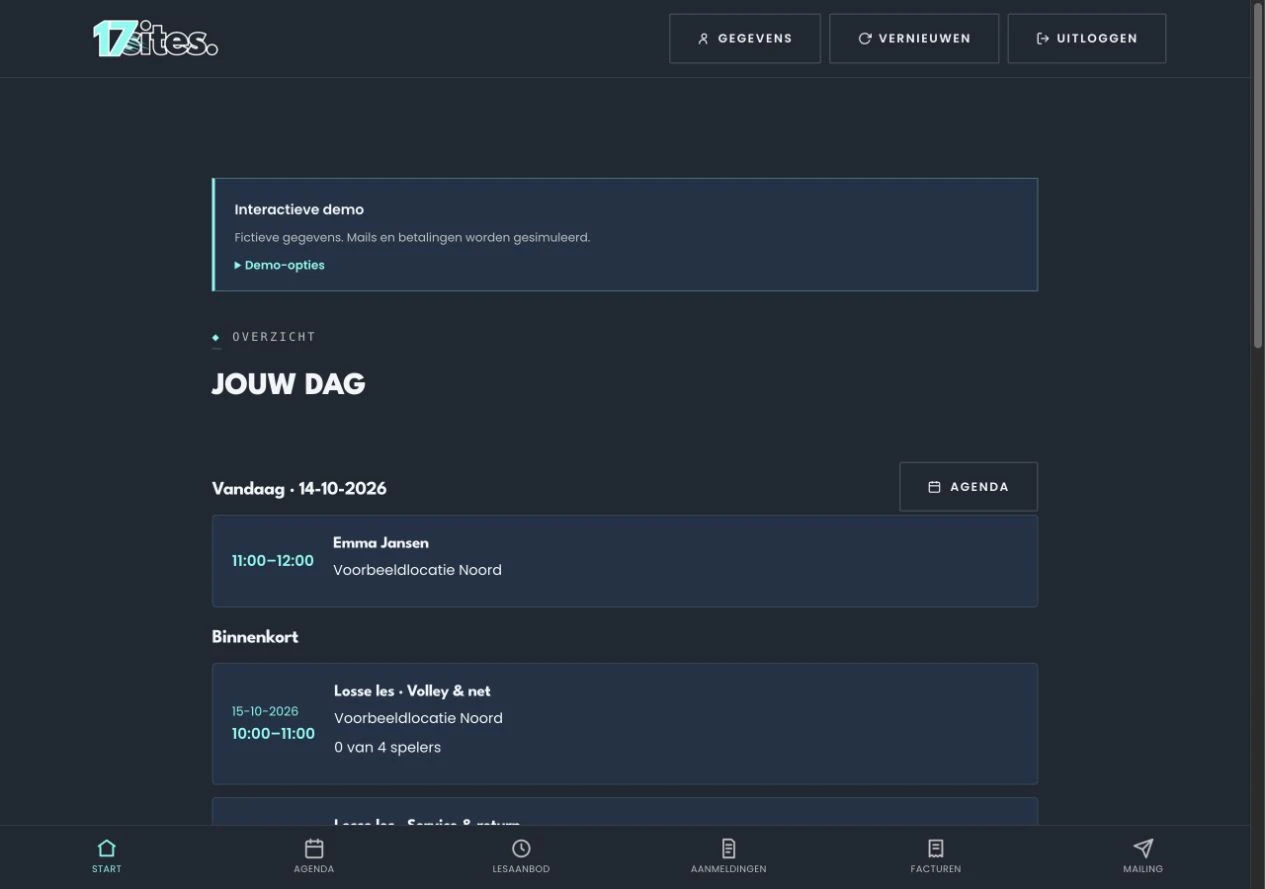Open the Facturen receipt tab icon
Image resolution: width=1265 pixels, height=889 pixels.
click(936, 848)
